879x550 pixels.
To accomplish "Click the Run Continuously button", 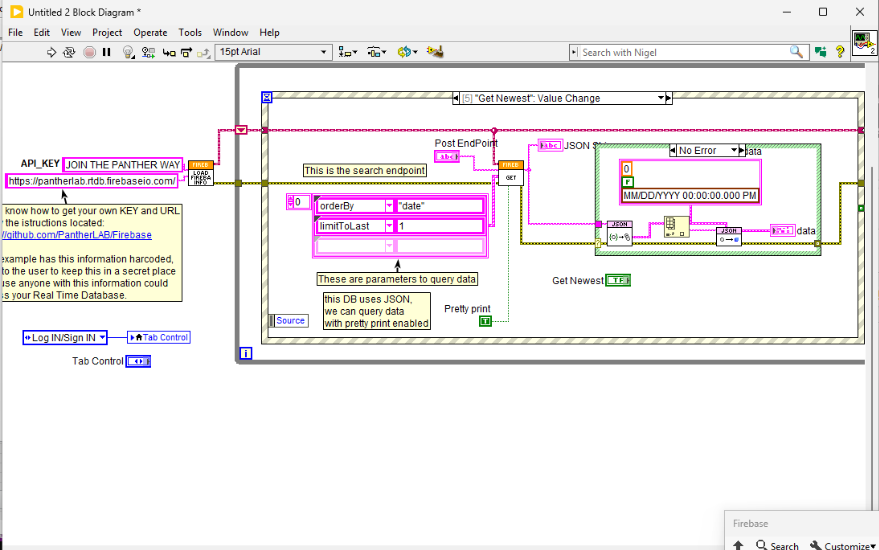I will point(70,52).
